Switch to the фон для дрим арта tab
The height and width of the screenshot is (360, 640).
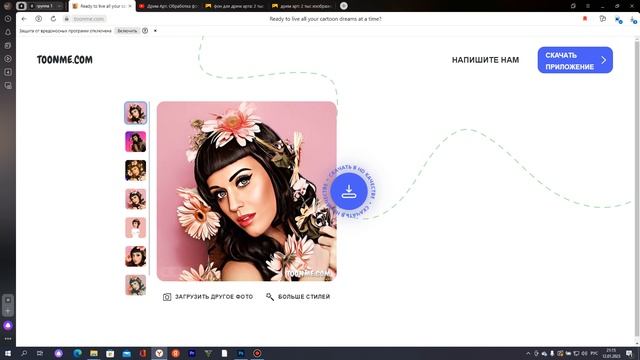(x=235, y=6)
